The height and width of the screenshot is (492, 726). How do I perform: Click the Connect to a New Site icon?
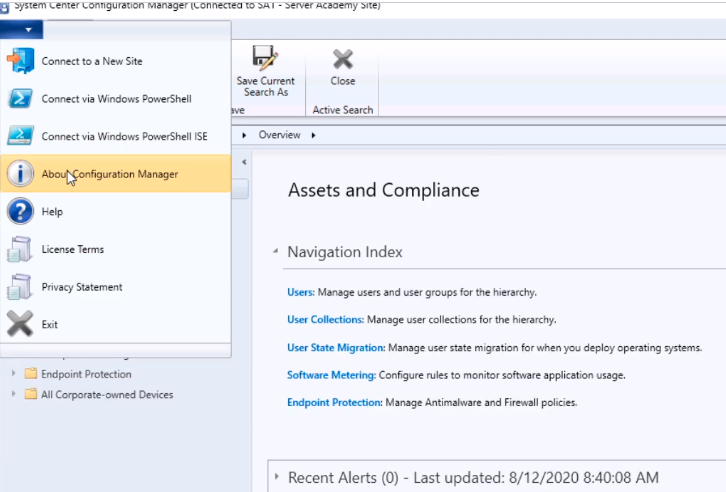20,61
